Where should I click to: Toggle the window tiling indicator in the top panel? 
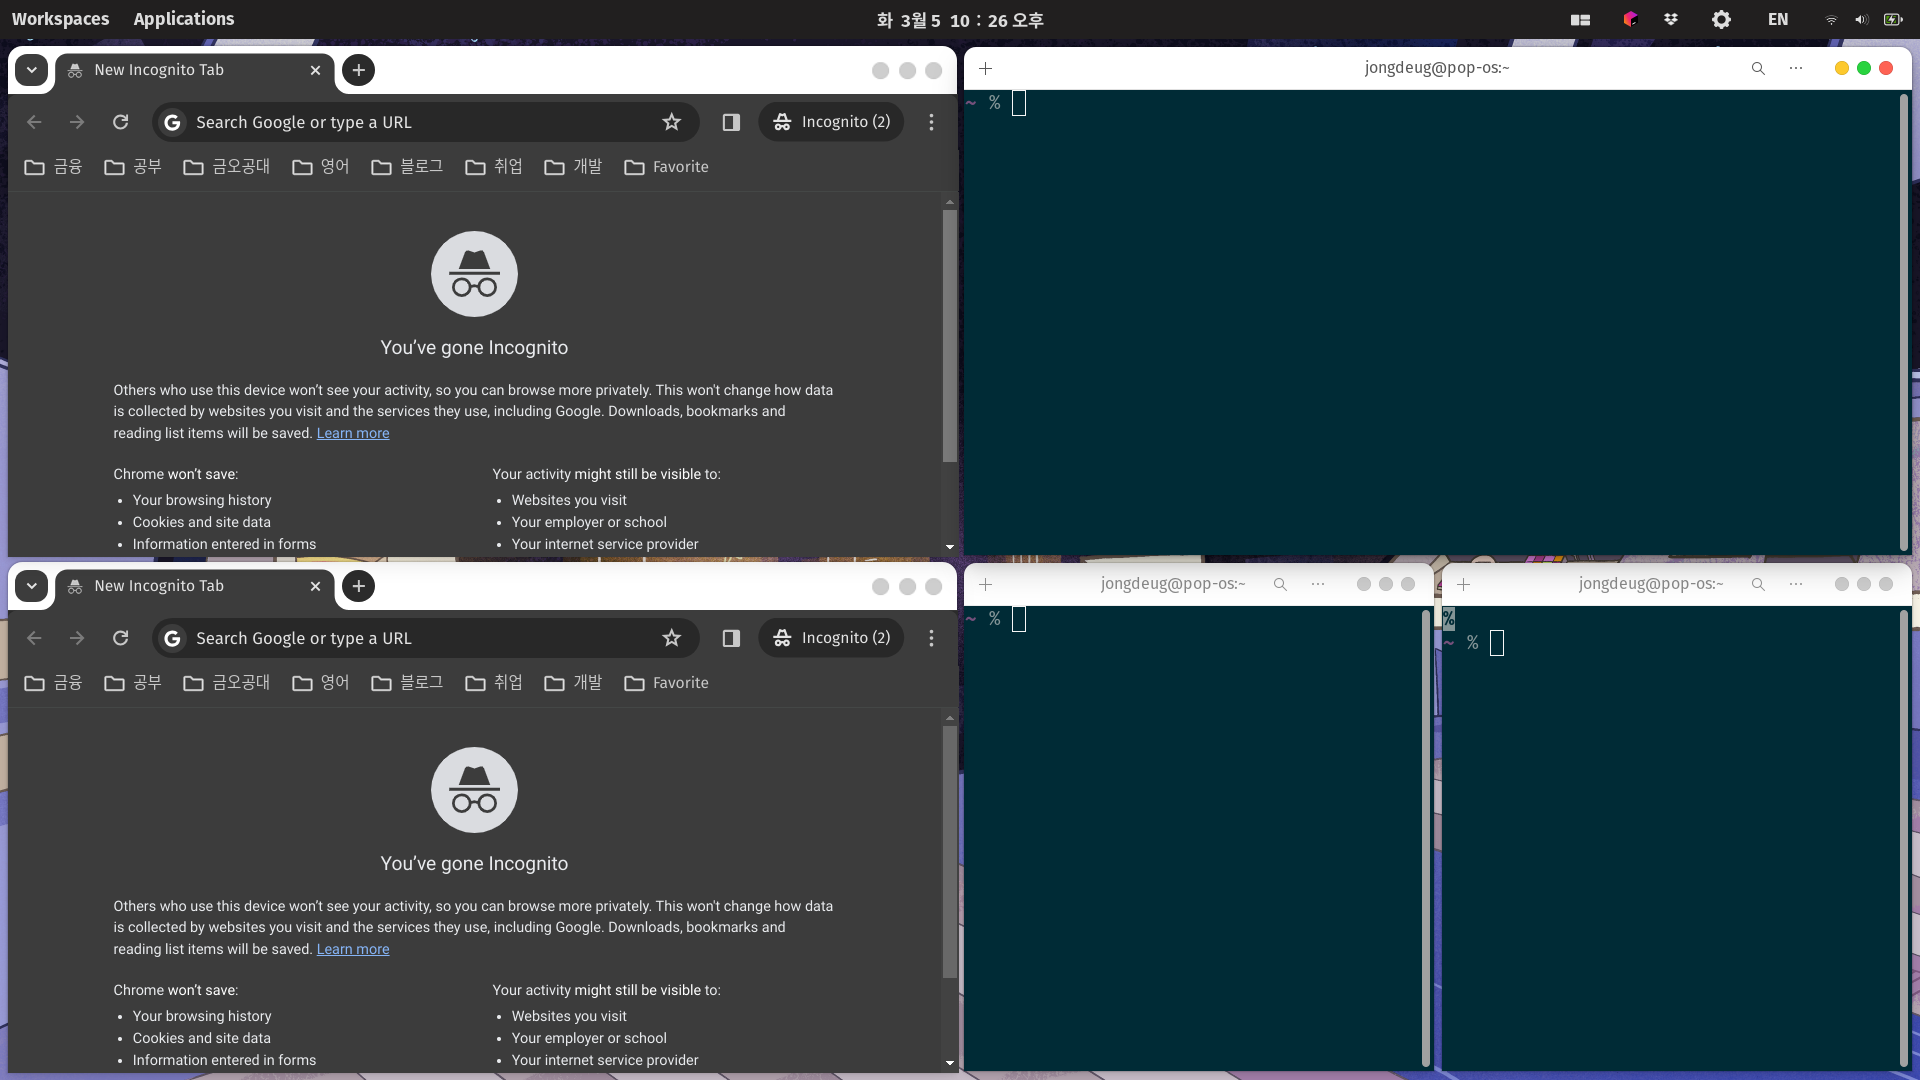1580,19
